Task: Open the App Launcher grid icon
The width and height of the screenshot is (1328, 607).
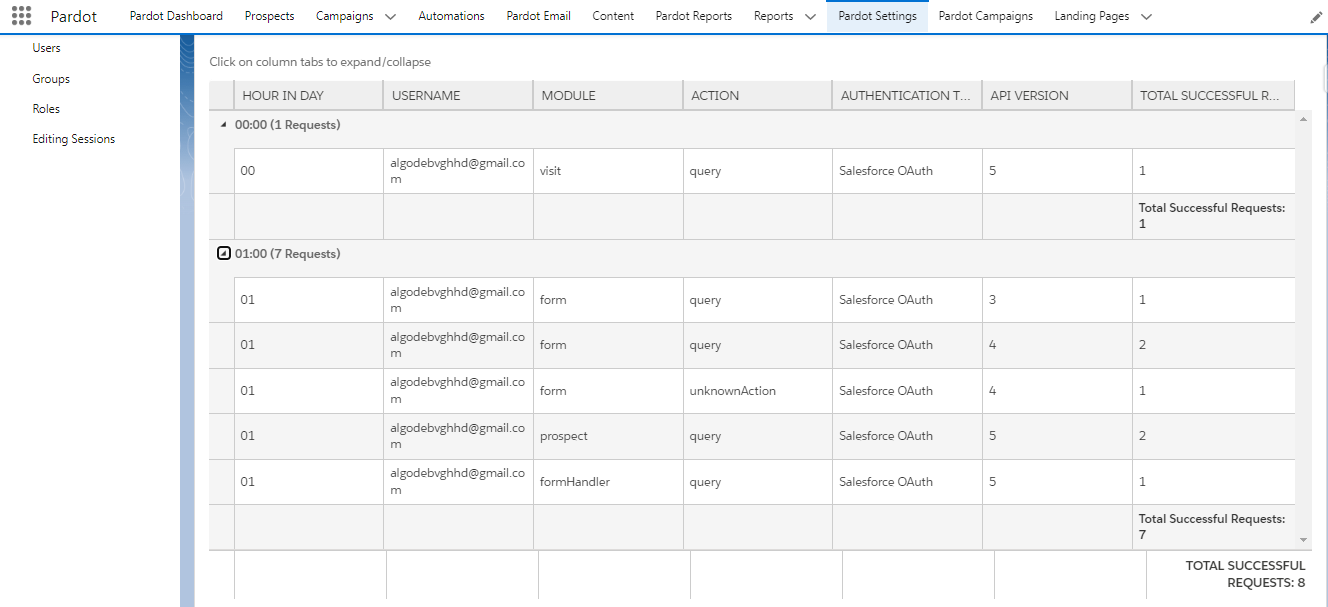Action: [21, 16]
